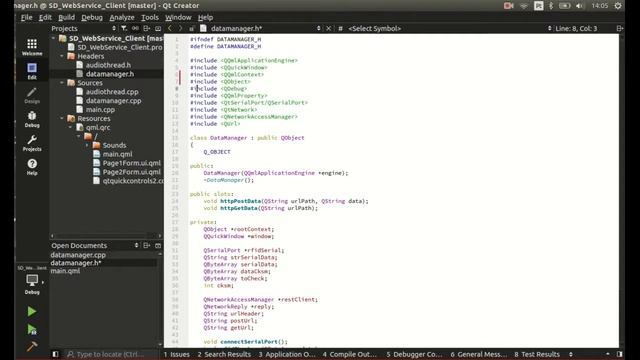Collapse the SD_WebService_Client project node
640x360 pixels.
tap(53, 38)
